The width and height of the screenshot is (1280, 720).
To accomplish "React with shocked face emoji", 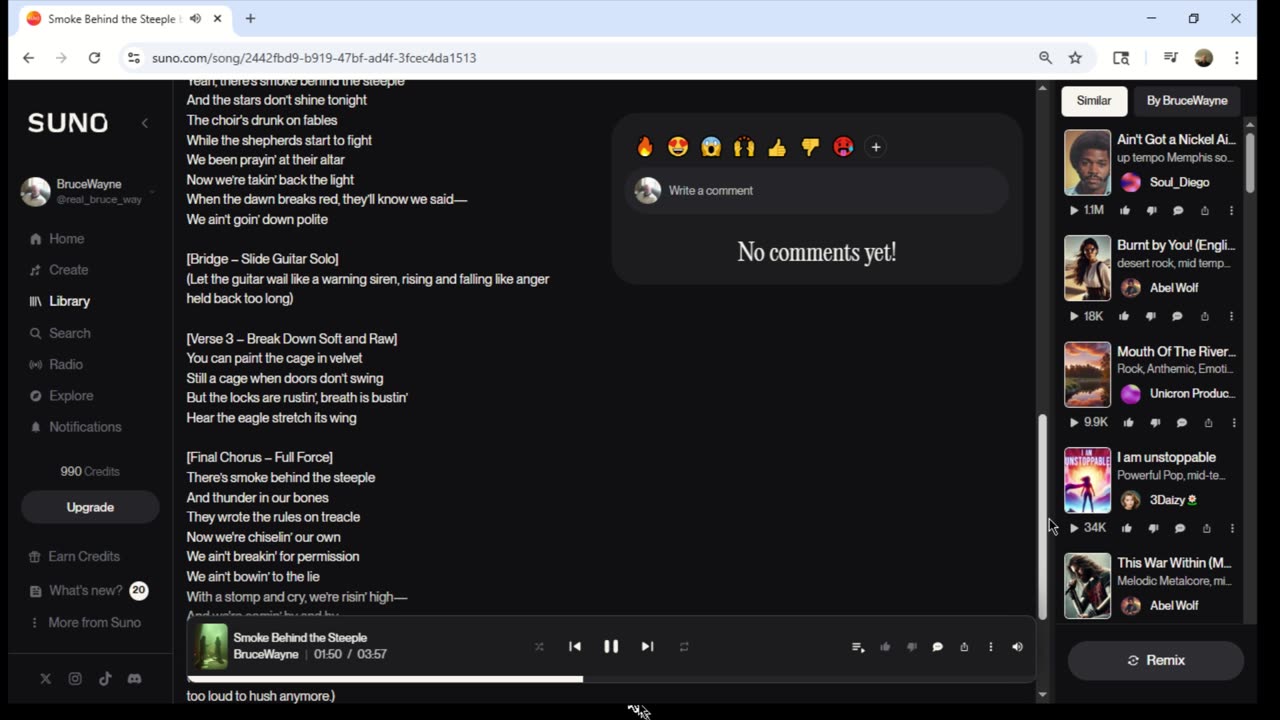I will (711, 147).
